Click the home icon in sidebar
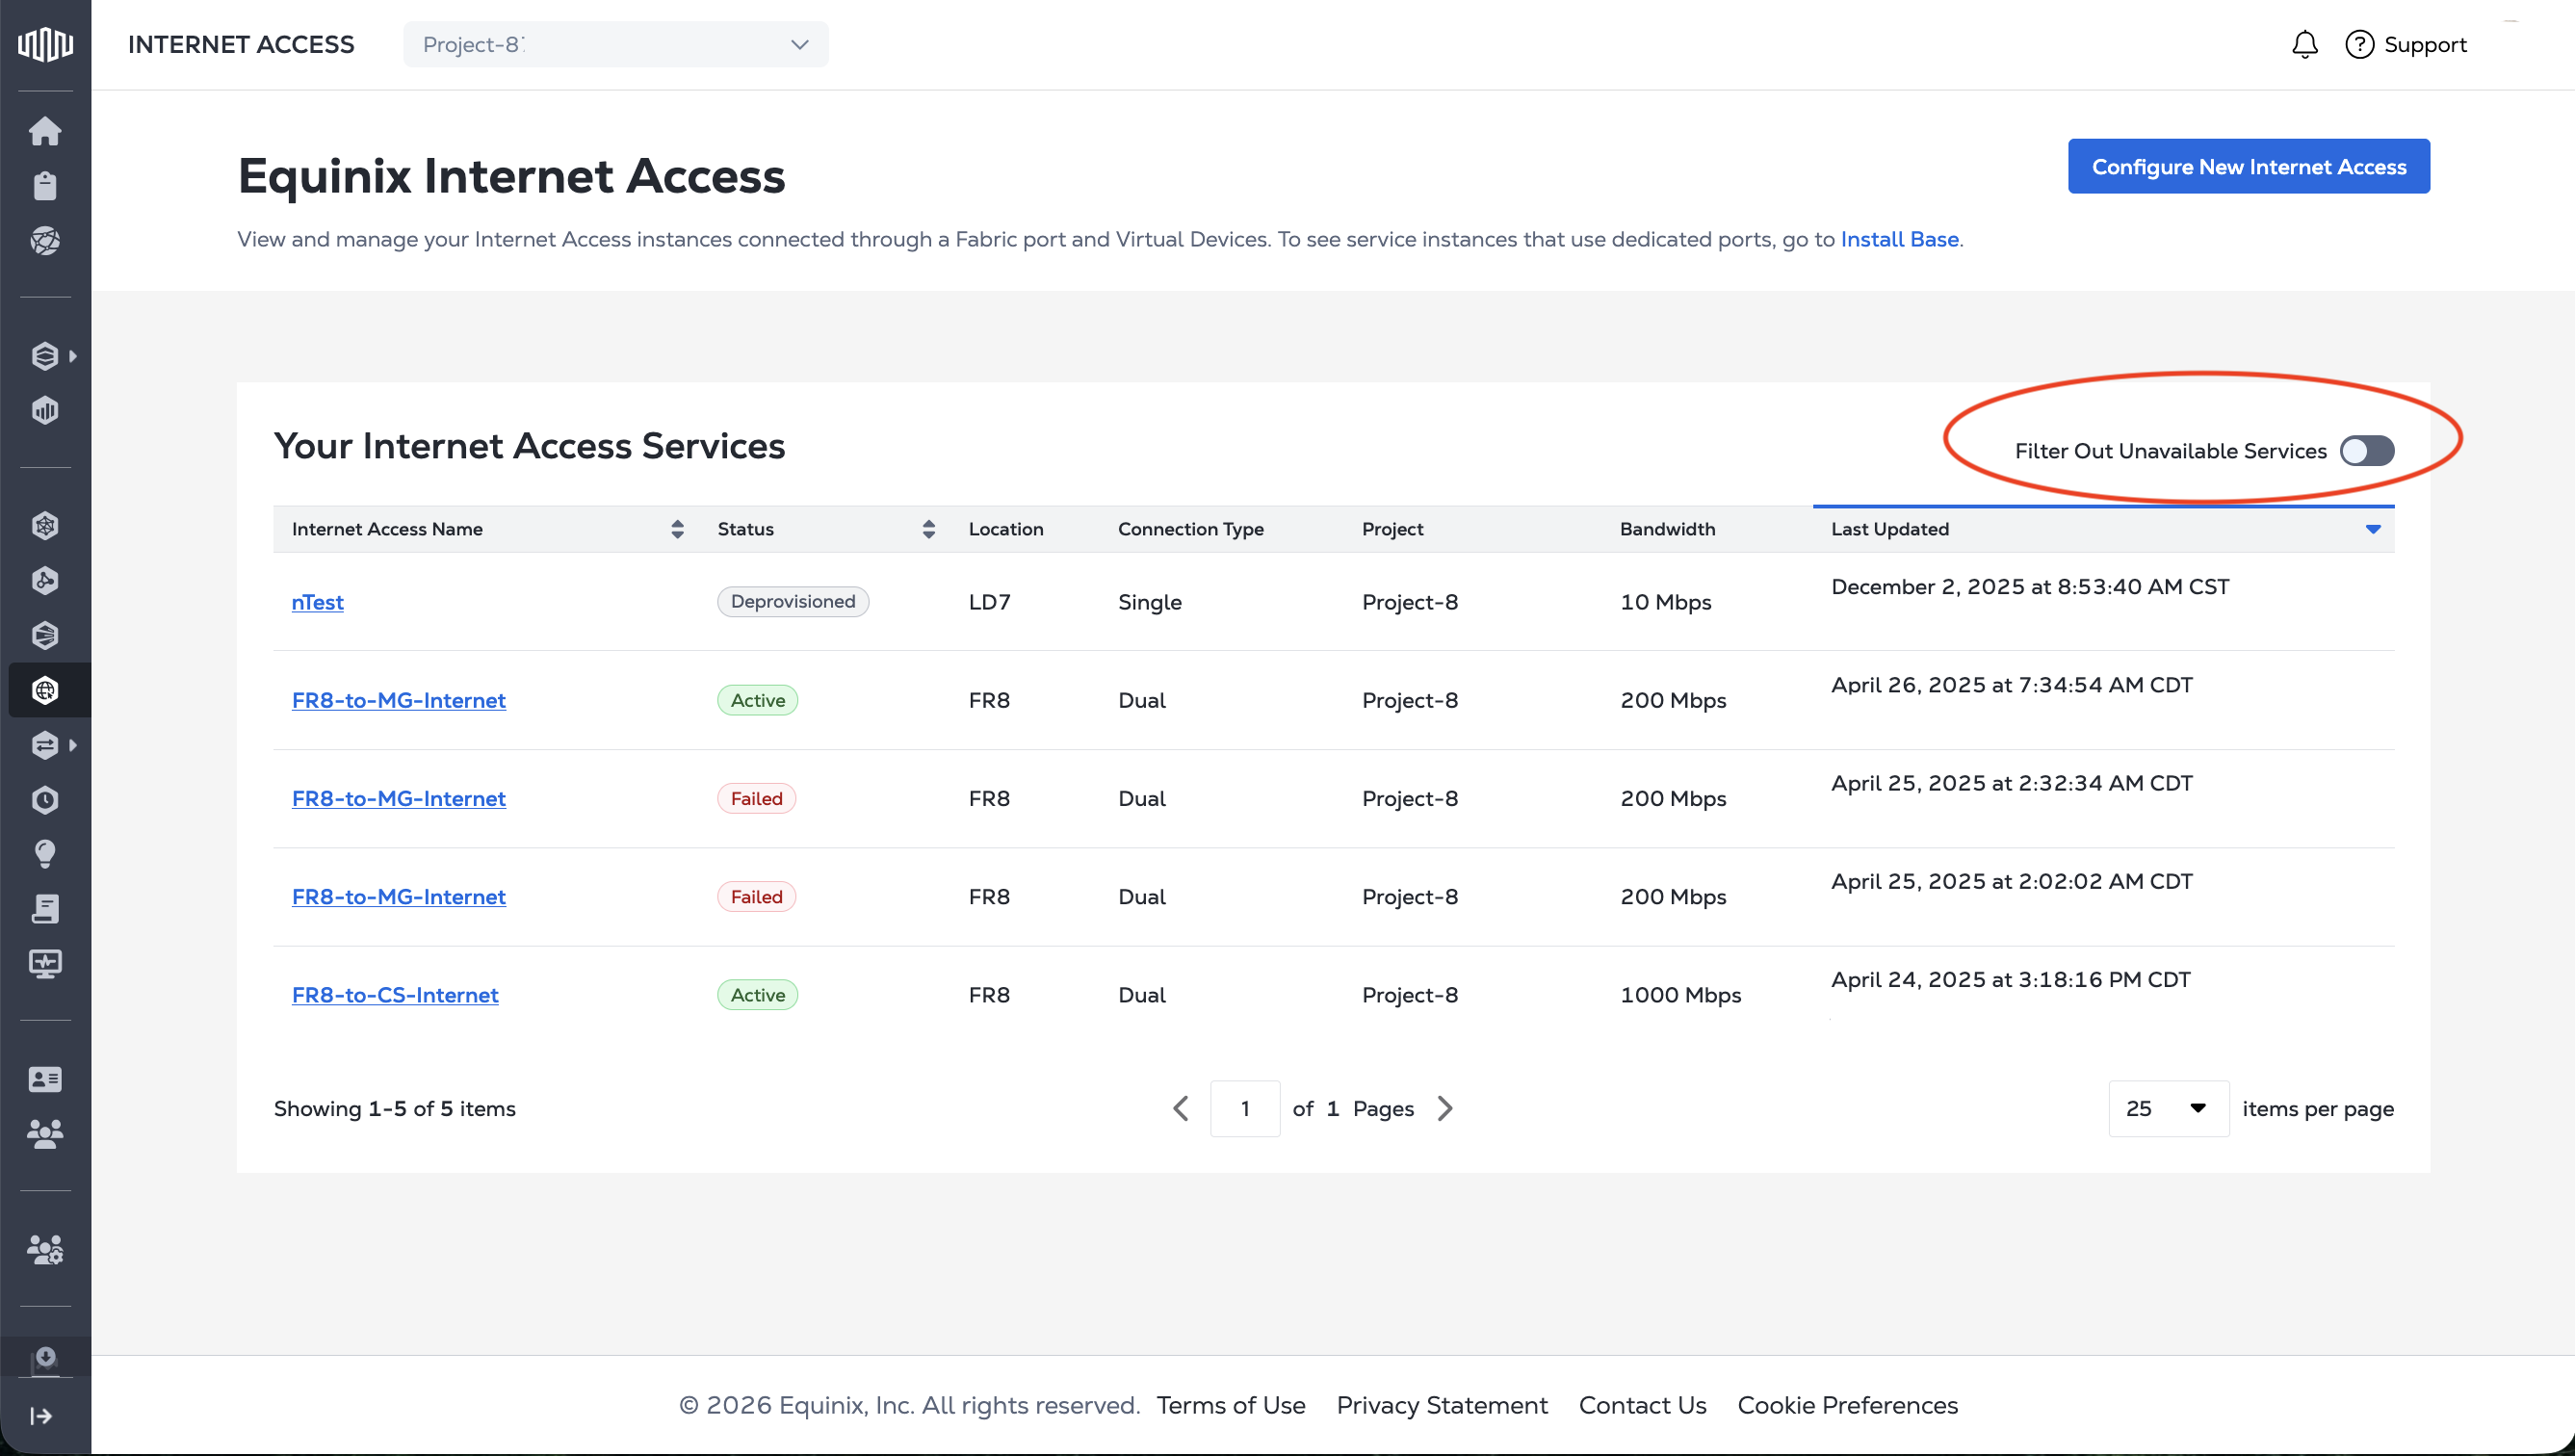This screenshot has width=2575, height=1456. tap(45, 131)
